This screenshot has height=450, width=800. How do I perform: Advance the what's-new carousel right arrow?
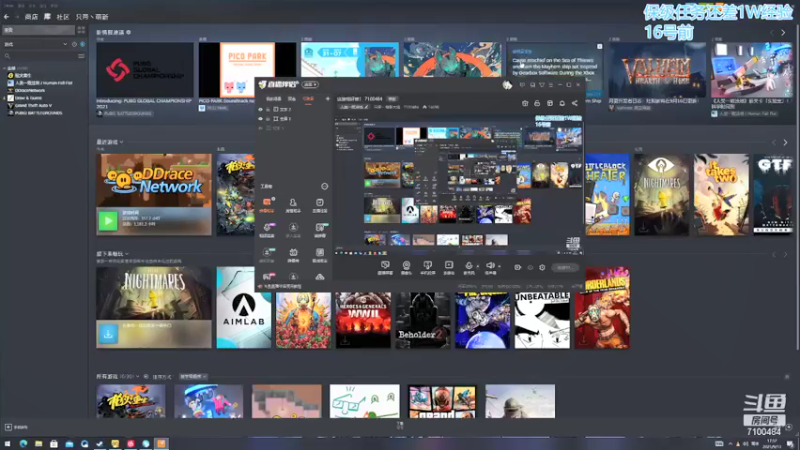point(783,32)
